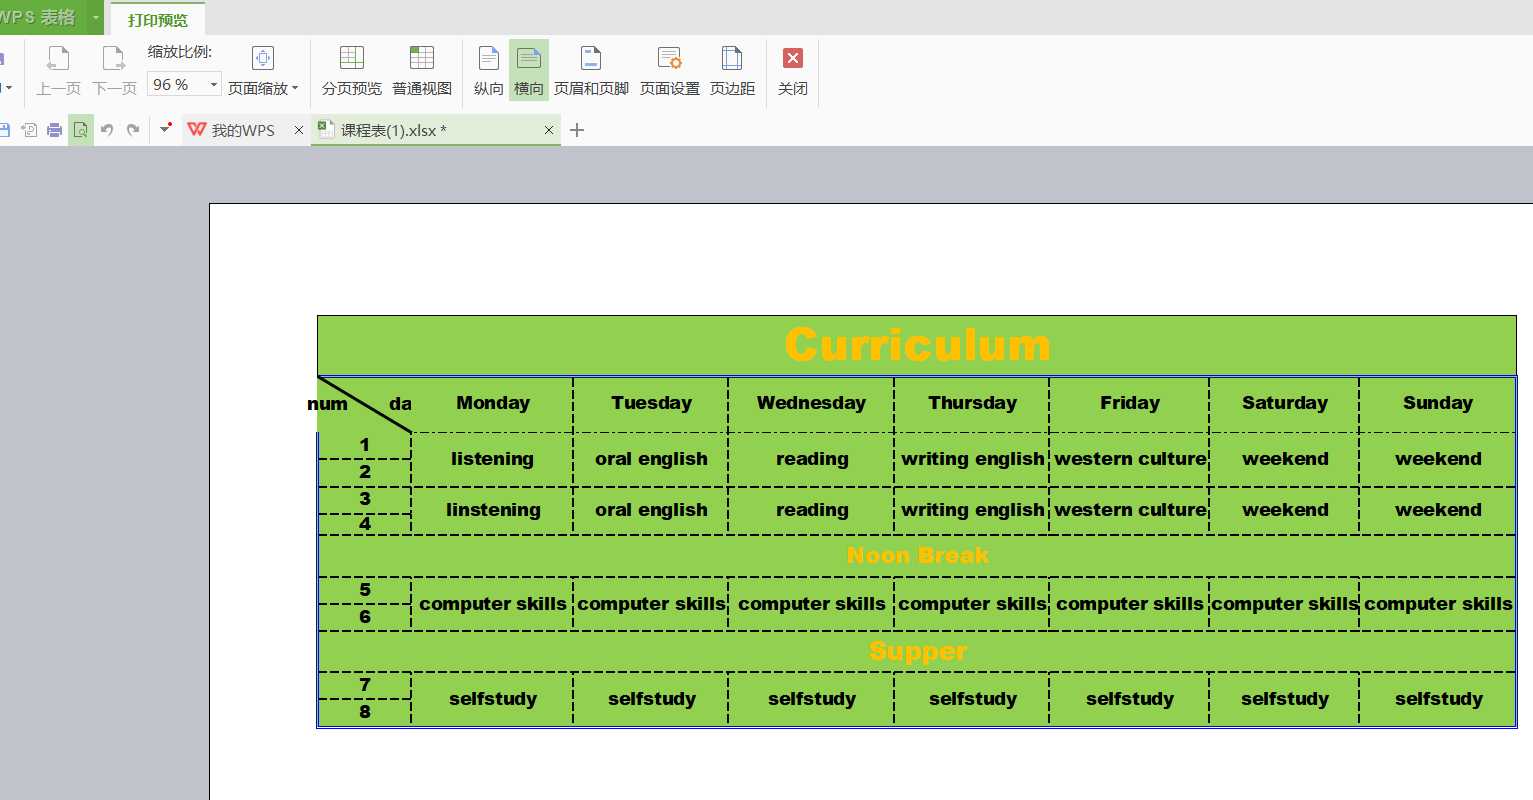The image size is (1533, 800).
Task: Click Monday's computer skills cell
Action: 493,605
